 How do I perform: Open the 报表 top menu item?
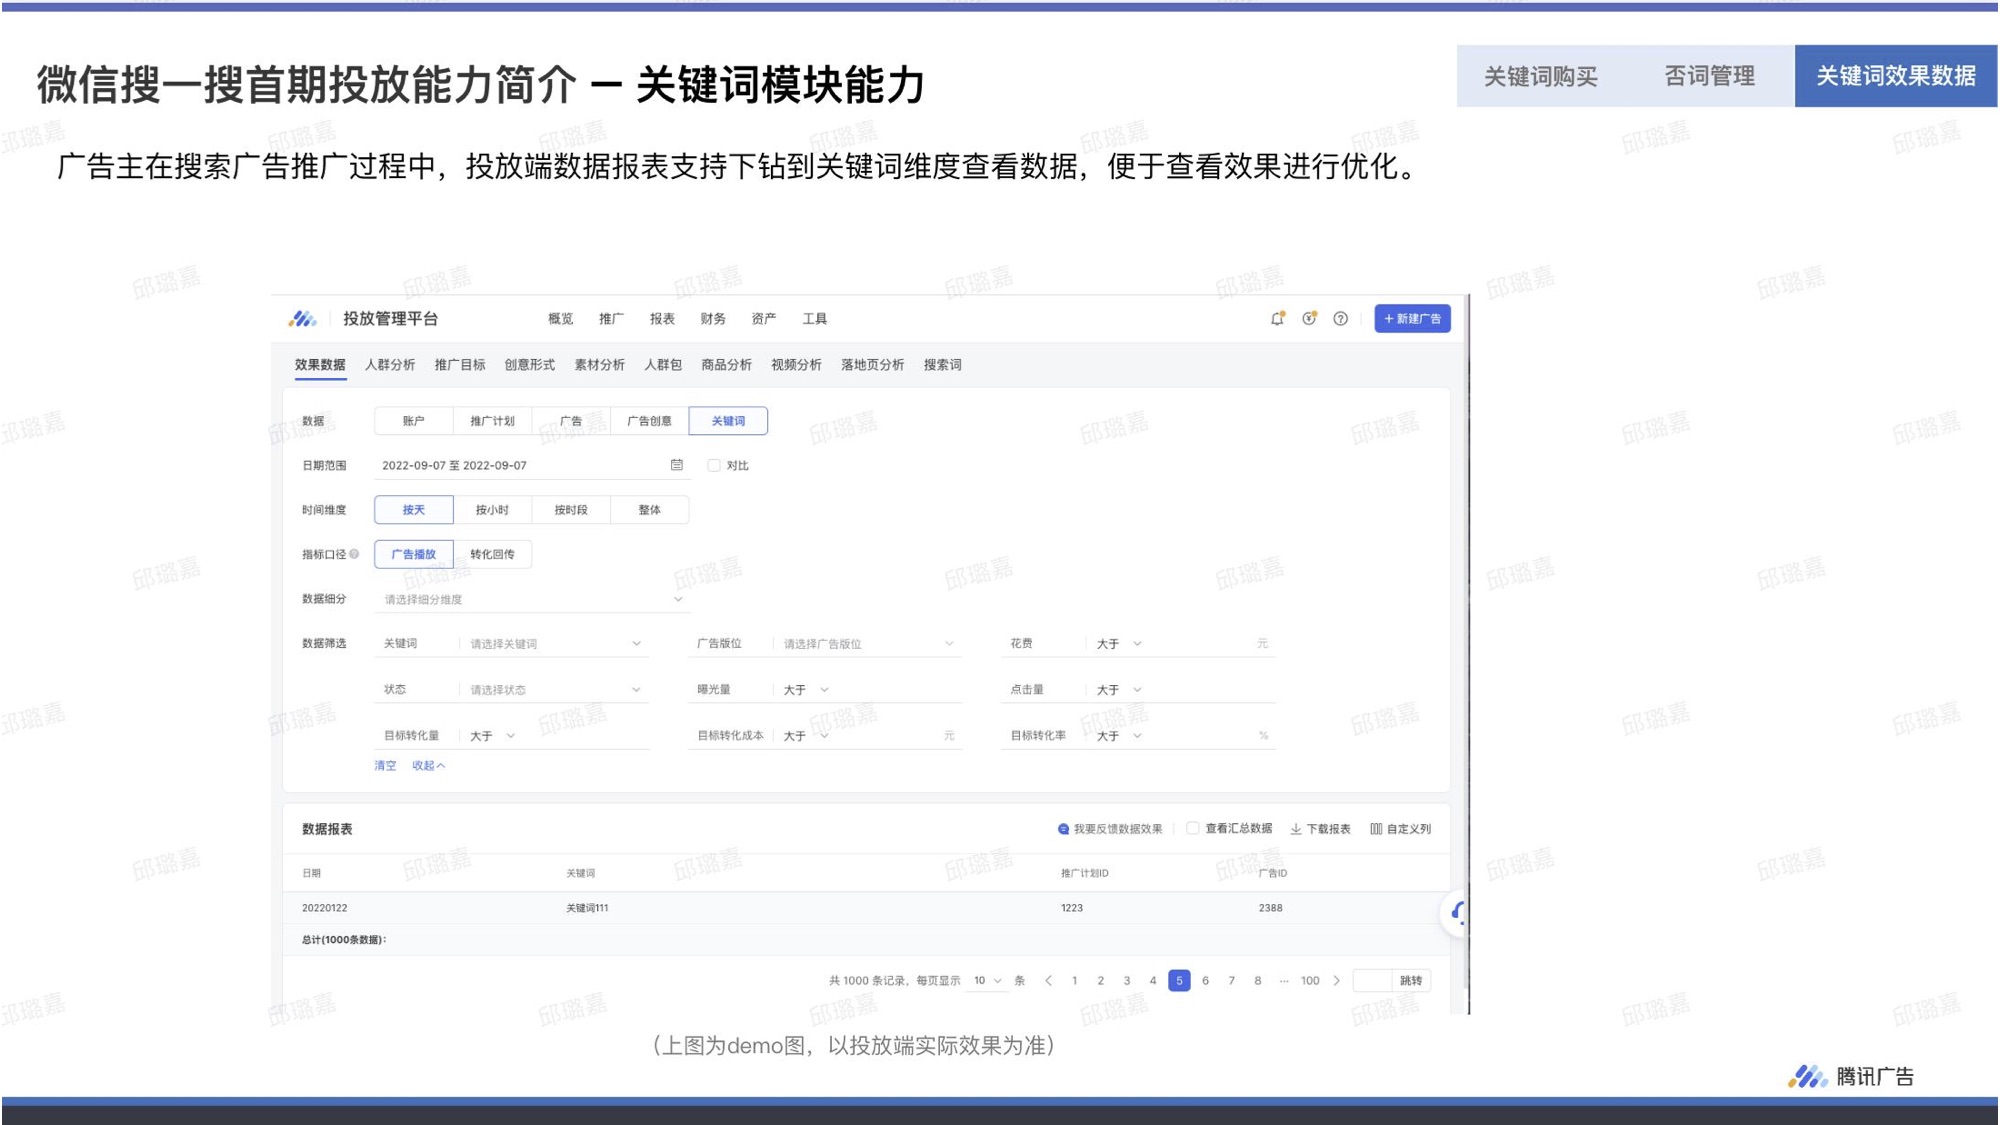click(662, 319)
